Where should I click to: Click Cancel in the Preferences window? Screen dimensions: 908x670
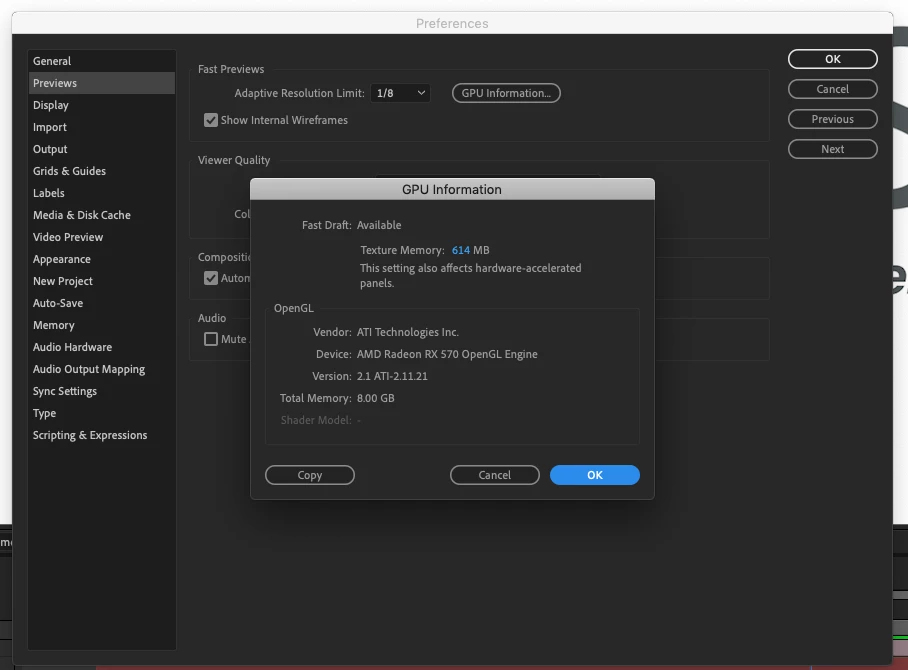833,89
